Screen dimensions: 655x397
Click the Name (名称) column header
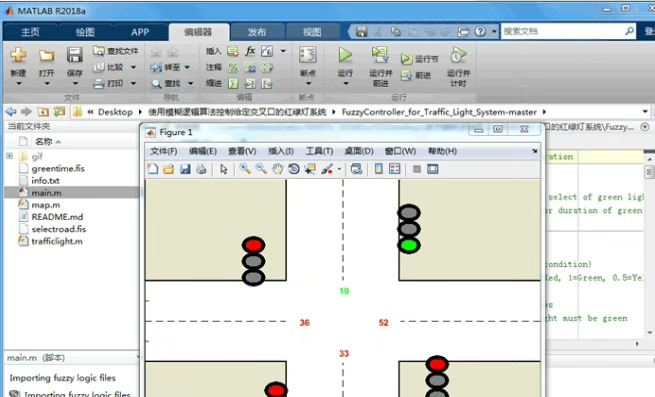point(43,142)
